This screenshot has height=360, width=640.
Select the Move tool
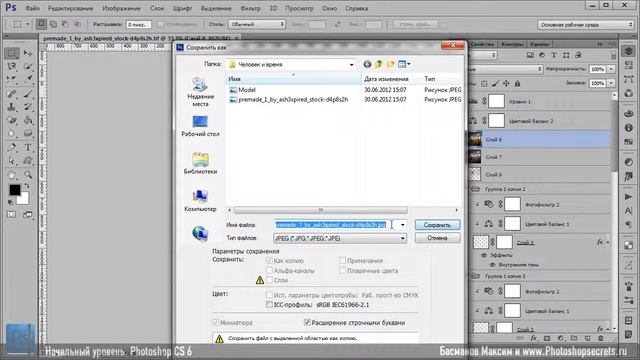[x=28, y=53]
